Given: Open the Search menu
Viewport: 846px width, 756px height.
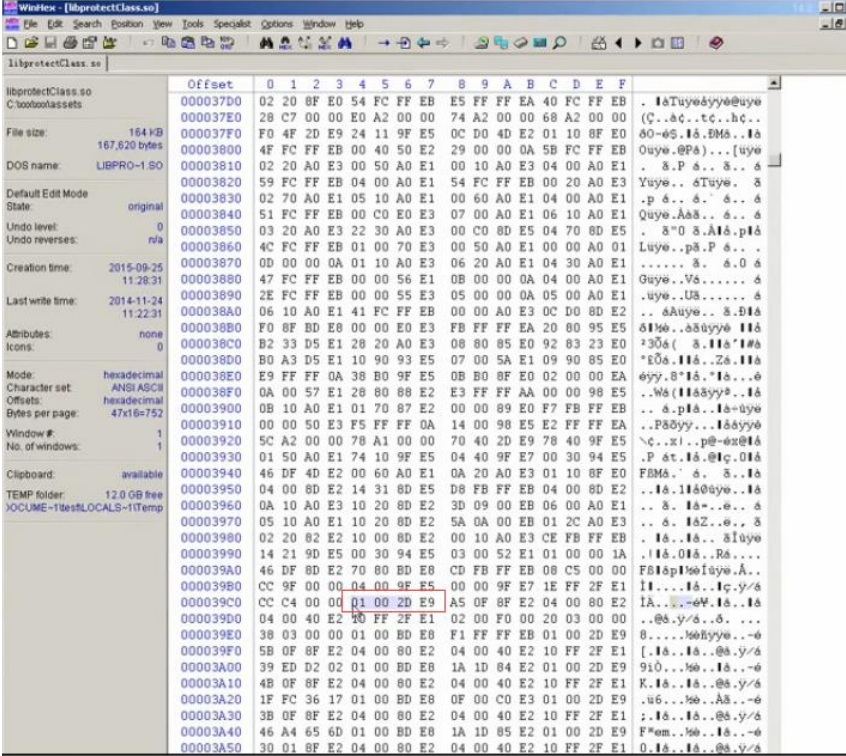Looking at the screenshot, I should pos(87,24).
